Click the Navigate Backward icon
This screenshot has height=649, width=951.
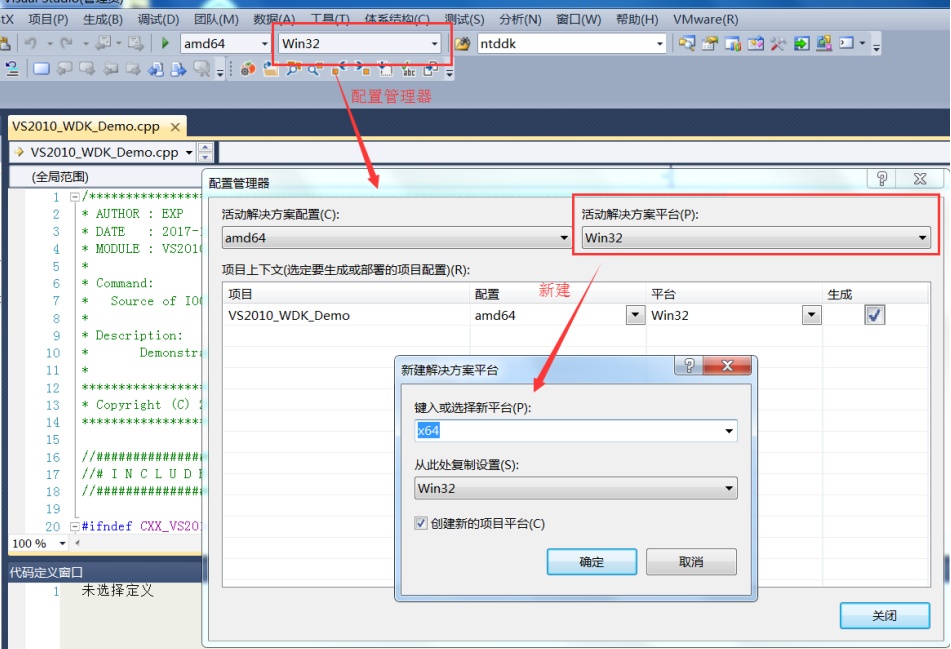coord(104,43)
